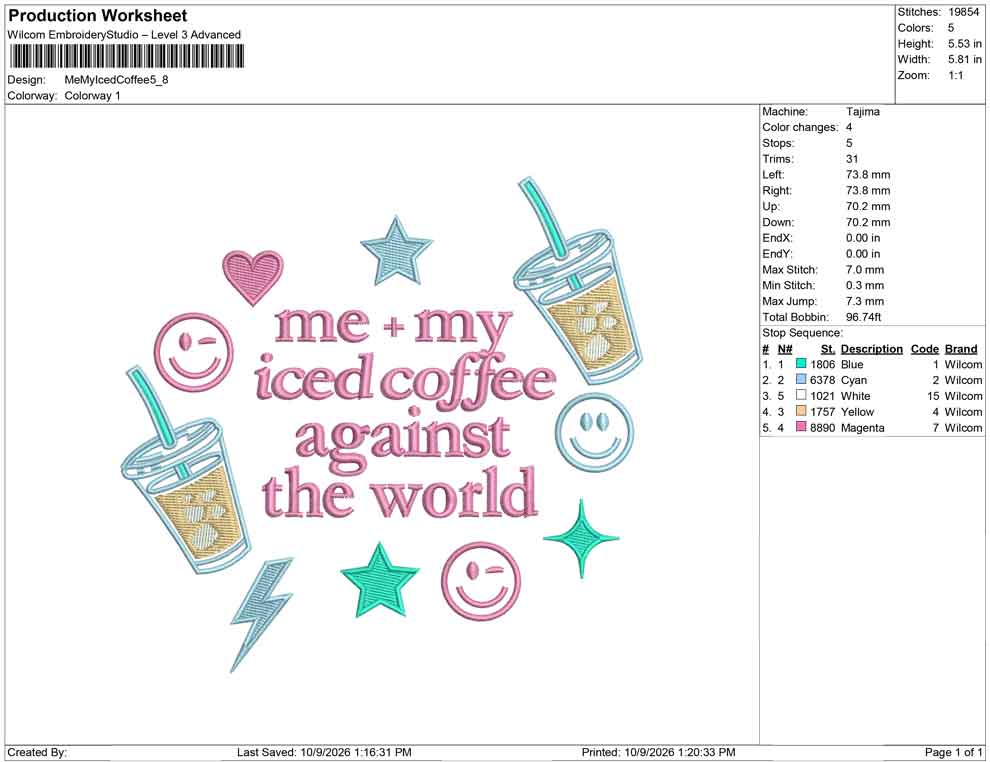The height and width of the screenshot is (762, 990).
Task: Click the 'White' description in stop sequence
Action: [856, 396]
